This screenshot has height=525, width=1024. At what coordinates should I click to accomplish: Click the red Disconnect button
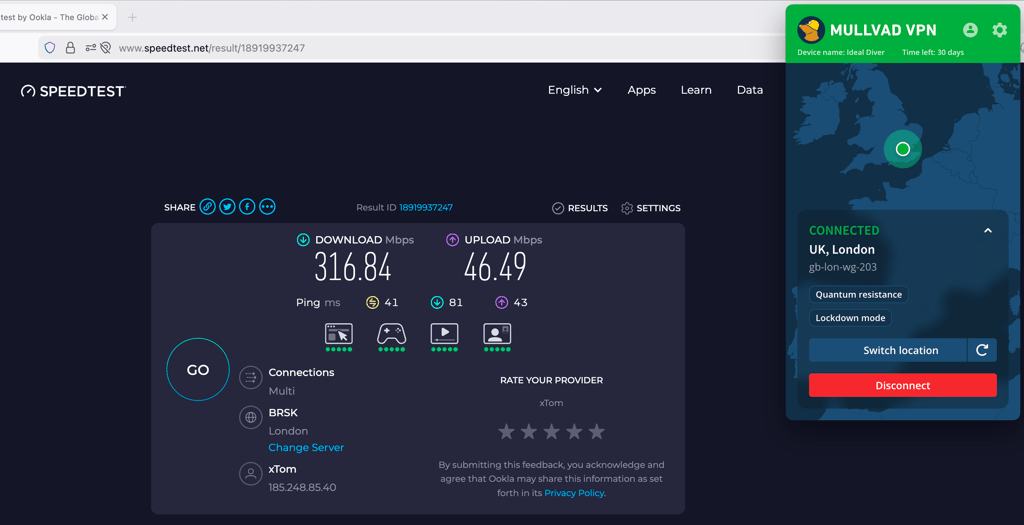click(903, 385)
